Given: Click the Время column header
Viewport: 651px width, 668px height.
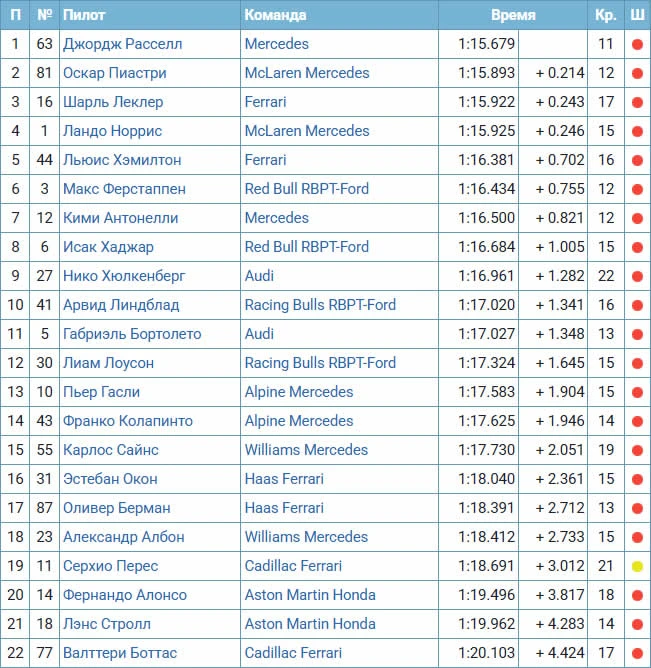Looking at the screenshot, I should click(x=513, y=15).
